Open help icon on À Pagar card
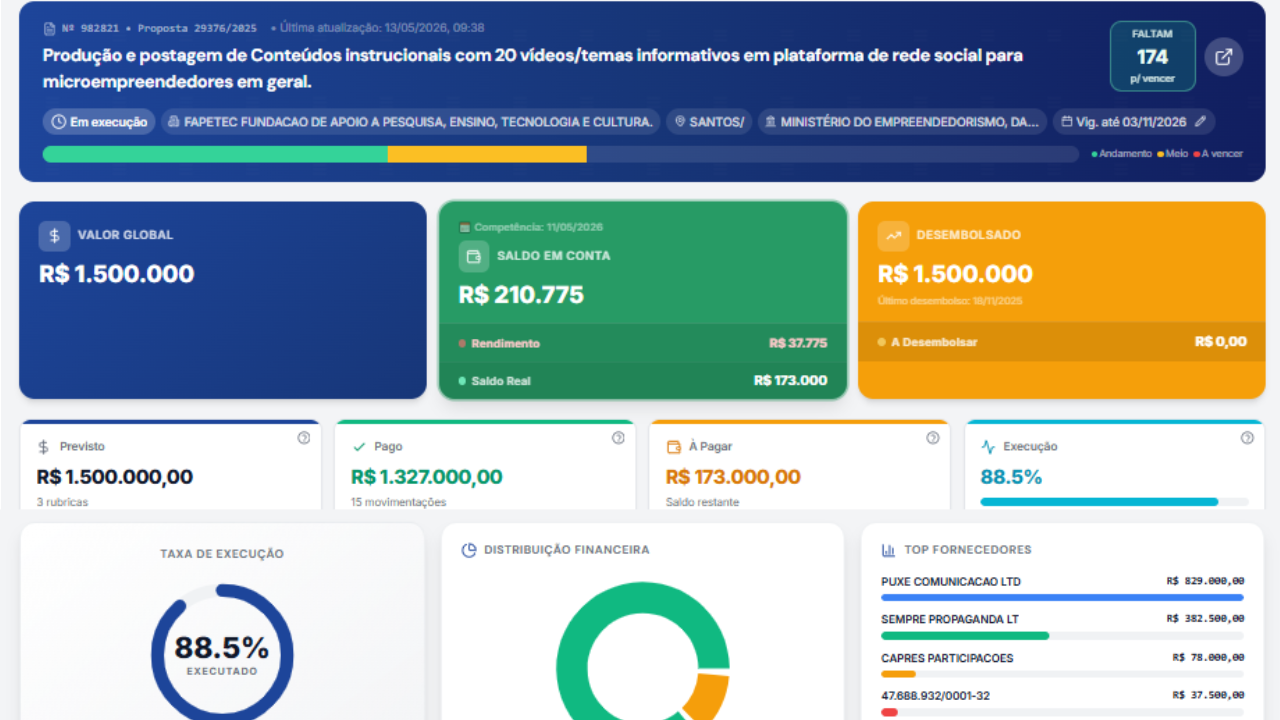 (933, 438)
